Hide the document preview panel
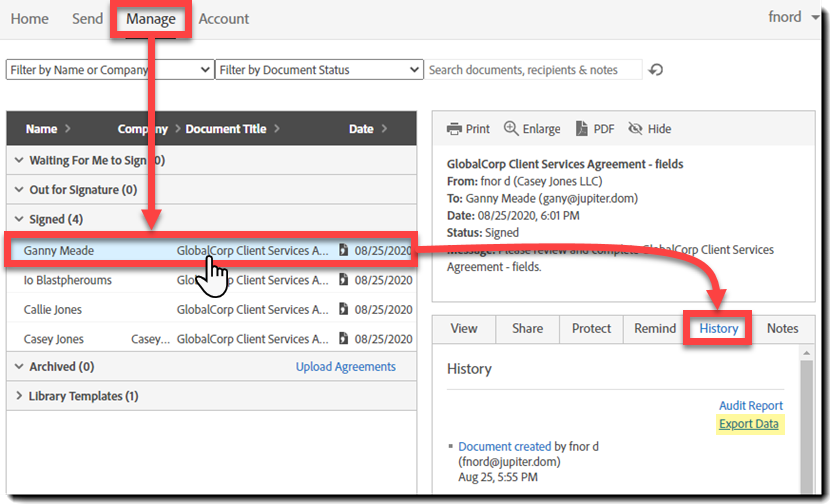This screenshot has height=504, width=830. [x=649, y=129]
